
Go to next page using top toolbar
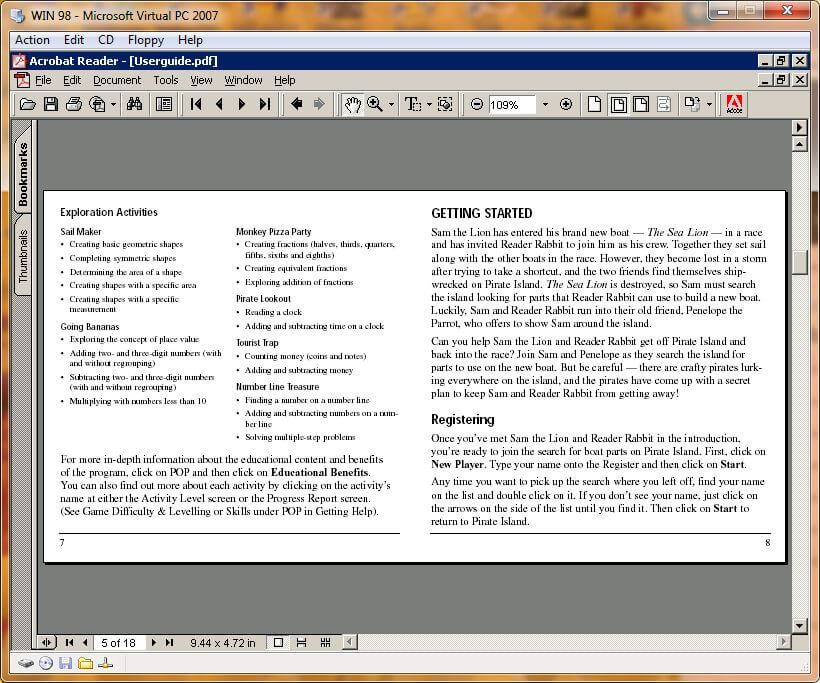(x=242, y=104)
